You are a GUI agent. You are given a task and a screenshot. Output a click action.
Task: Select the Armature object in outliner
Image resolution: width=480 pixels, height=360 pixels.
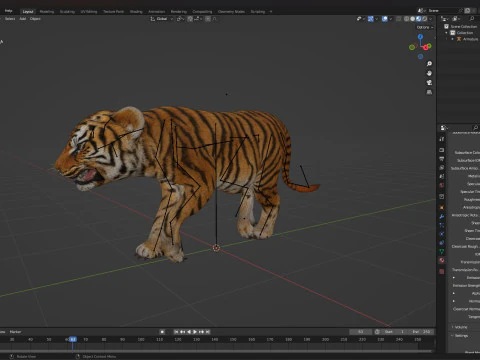(x=470, y=39)
